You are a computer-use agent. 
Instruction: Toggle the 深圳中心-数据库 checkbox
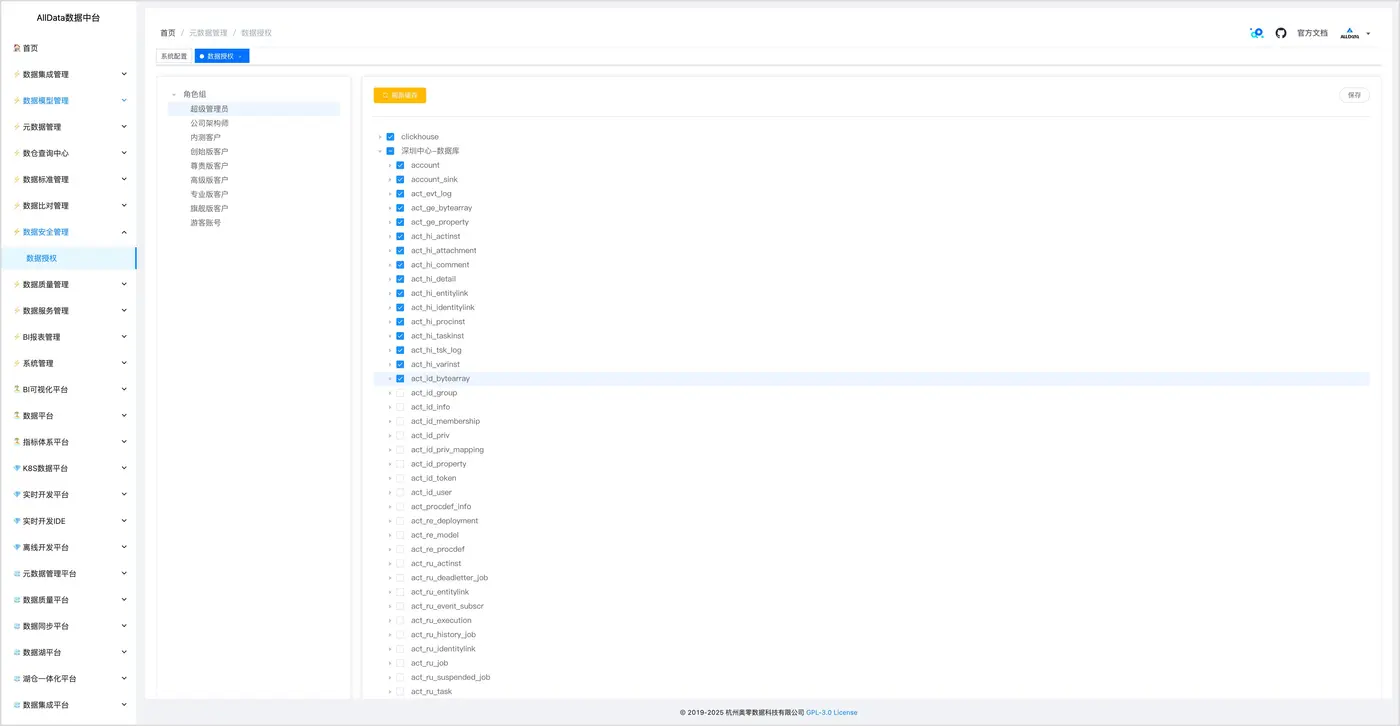click(x=390, y=151)
